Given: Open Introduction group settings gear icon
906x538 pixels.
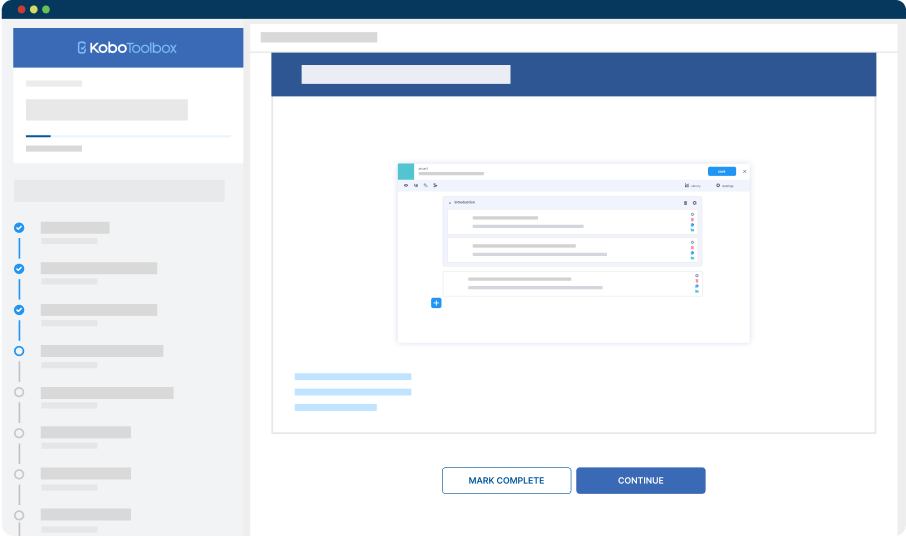Looking at the screenshot, I should click(x=695, y=203).
